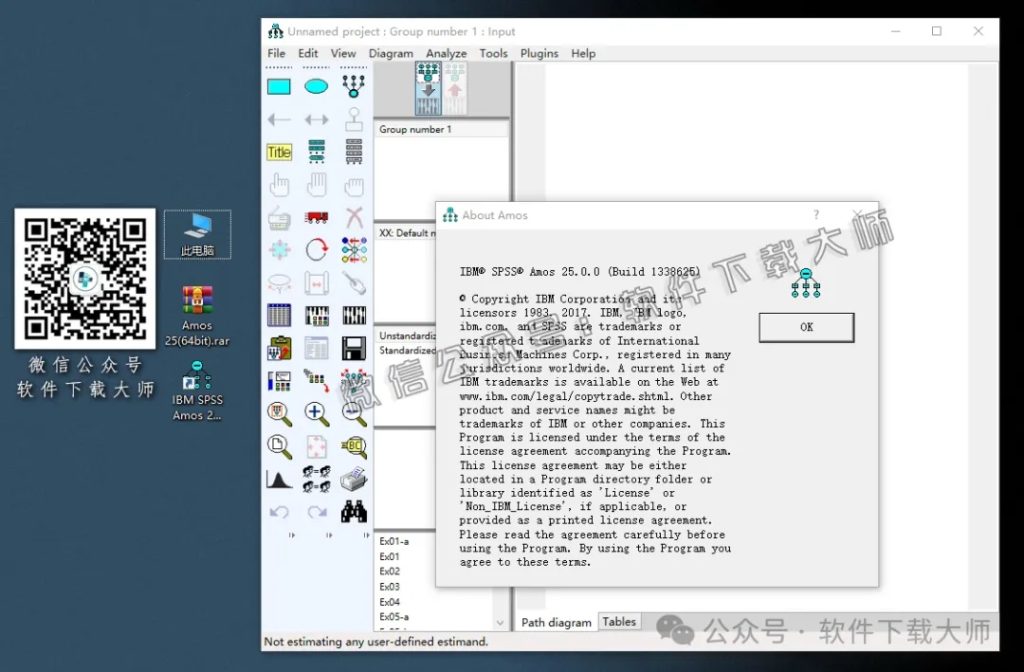This screenshot has height=672, width=1024.
Task: Choose the single-headed path arrow tool
Action: 279,119
